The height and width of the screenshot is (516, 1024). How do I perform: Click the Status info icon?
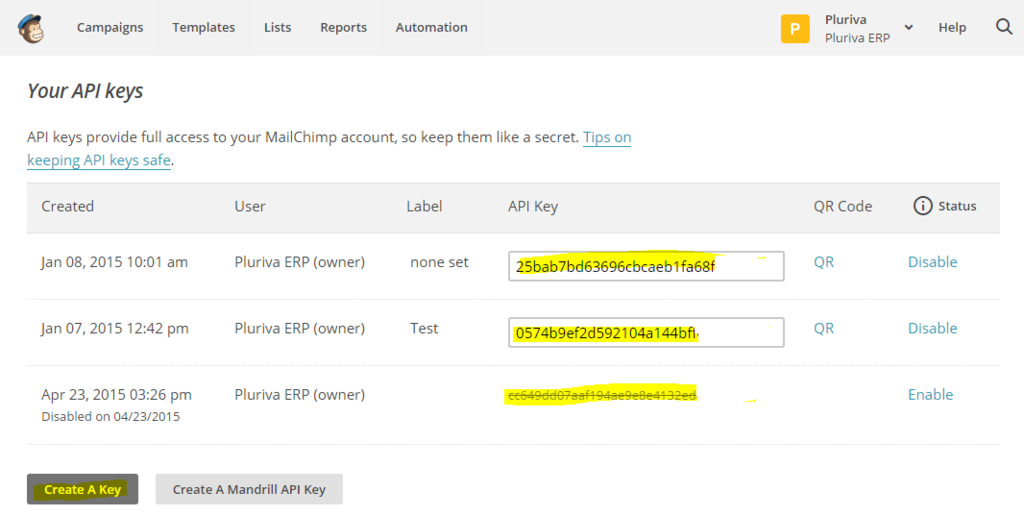coord(923,206)
